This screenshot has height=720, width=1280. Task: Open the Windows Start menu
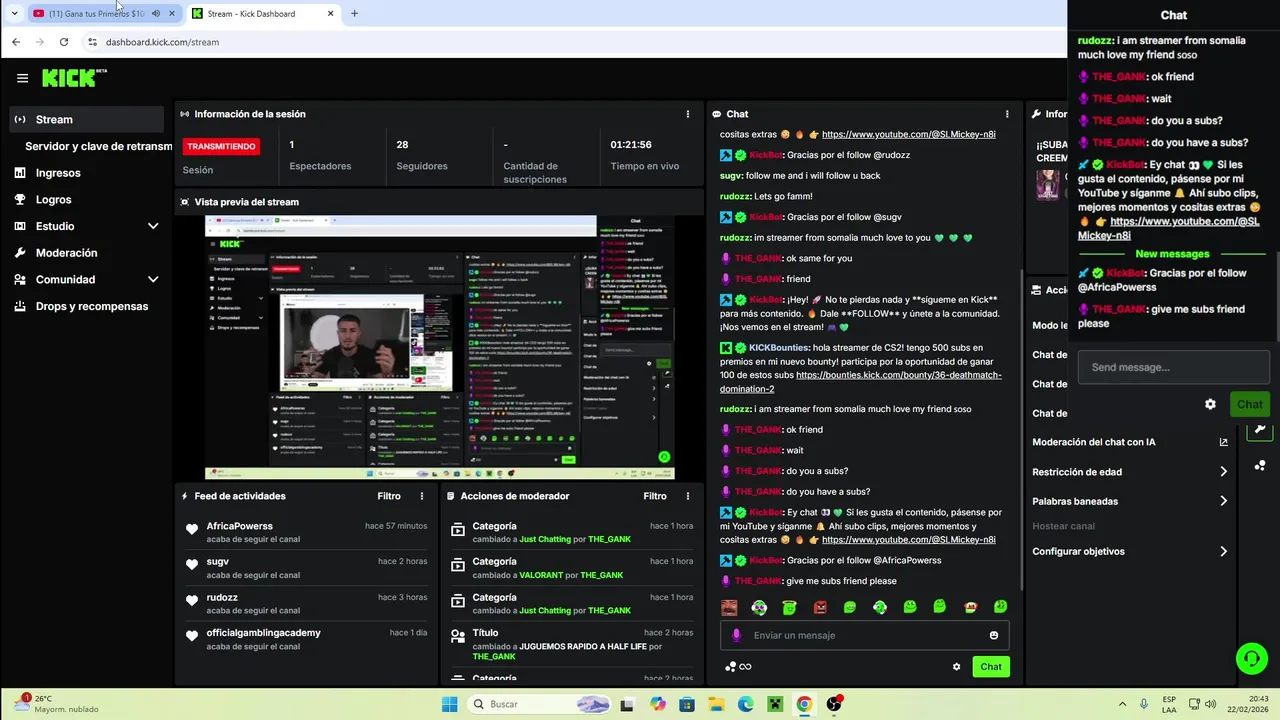point(449,704)
